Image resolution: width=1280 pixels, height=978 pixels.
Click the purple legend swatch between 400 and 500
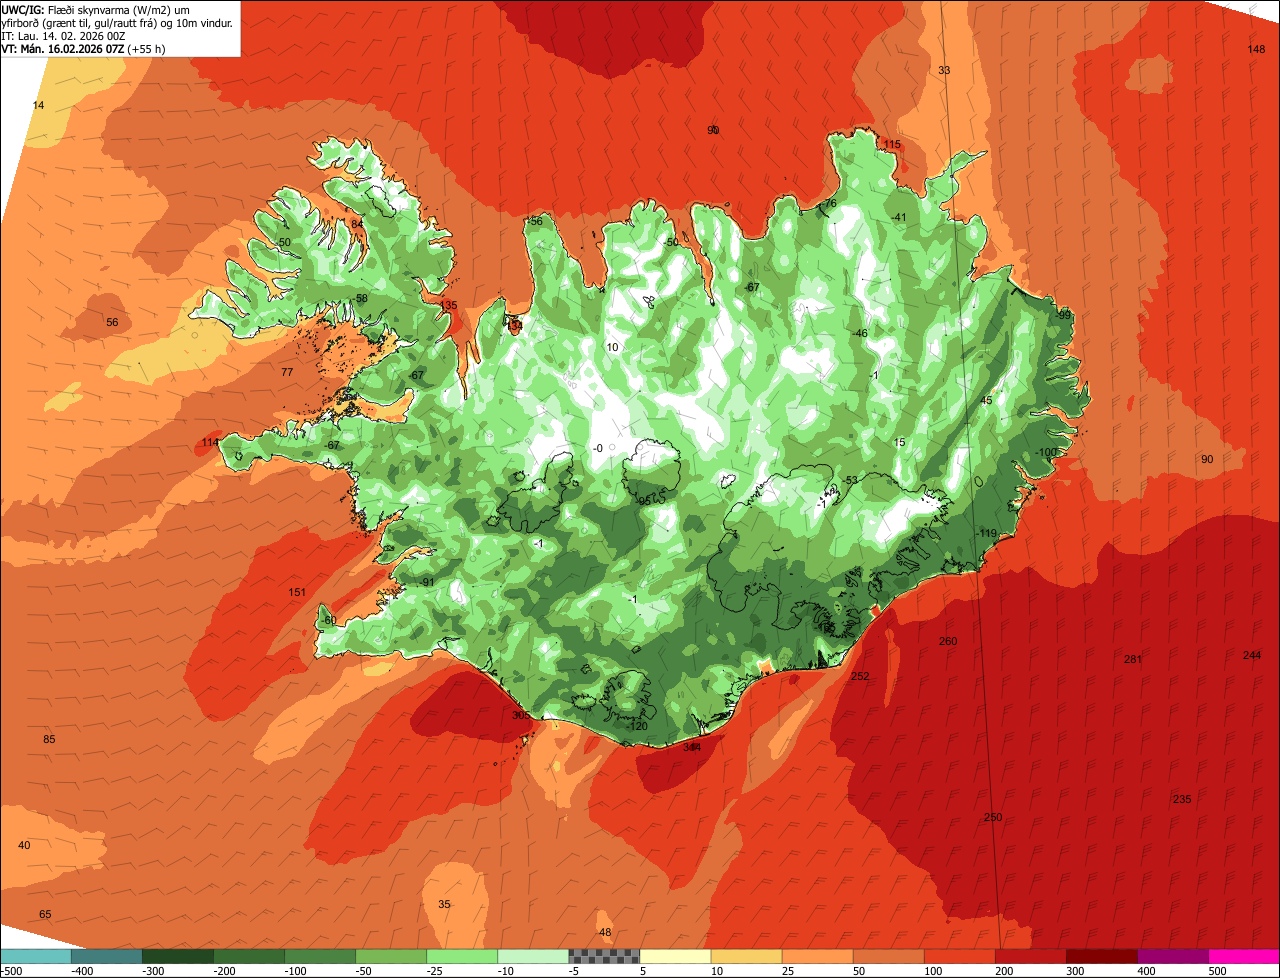pyautogui.click(x=1173, y=956)
